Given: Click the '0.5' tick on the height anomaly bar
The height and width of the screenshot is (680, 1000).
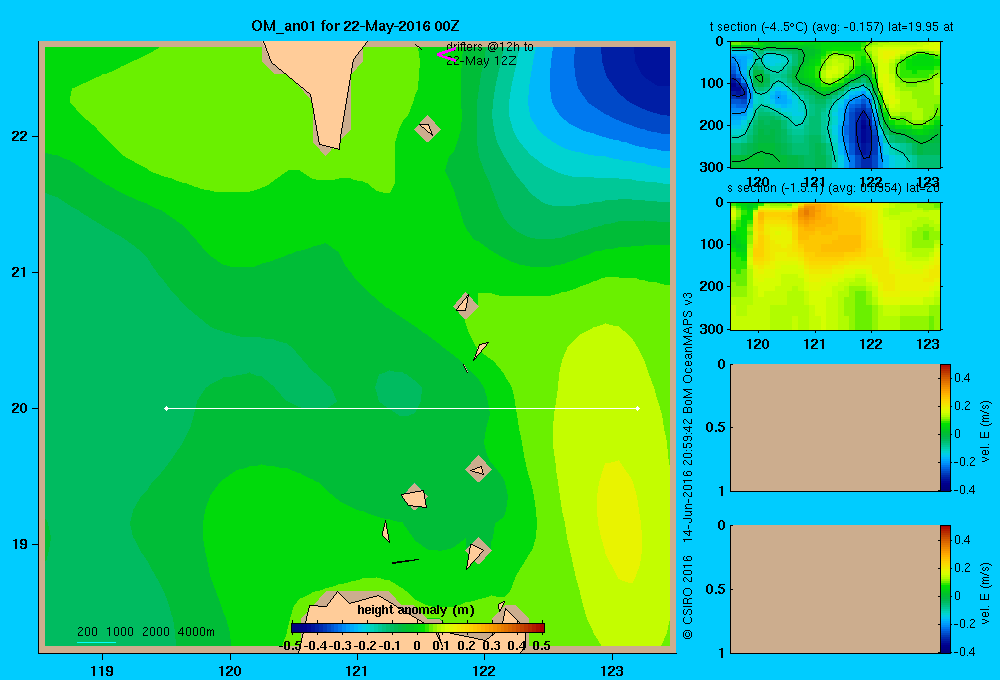Looking at the screenshot, I should (x=541, y=646).
